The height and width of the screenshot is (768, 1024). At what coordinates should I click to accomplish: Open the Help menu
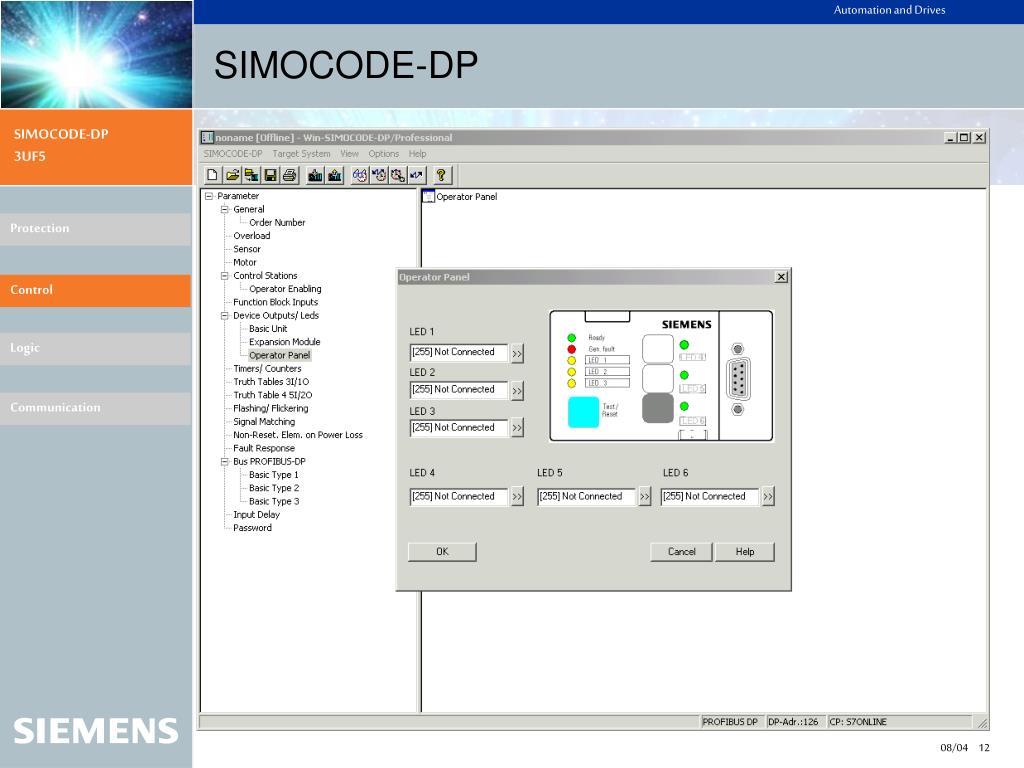(417, 153)
